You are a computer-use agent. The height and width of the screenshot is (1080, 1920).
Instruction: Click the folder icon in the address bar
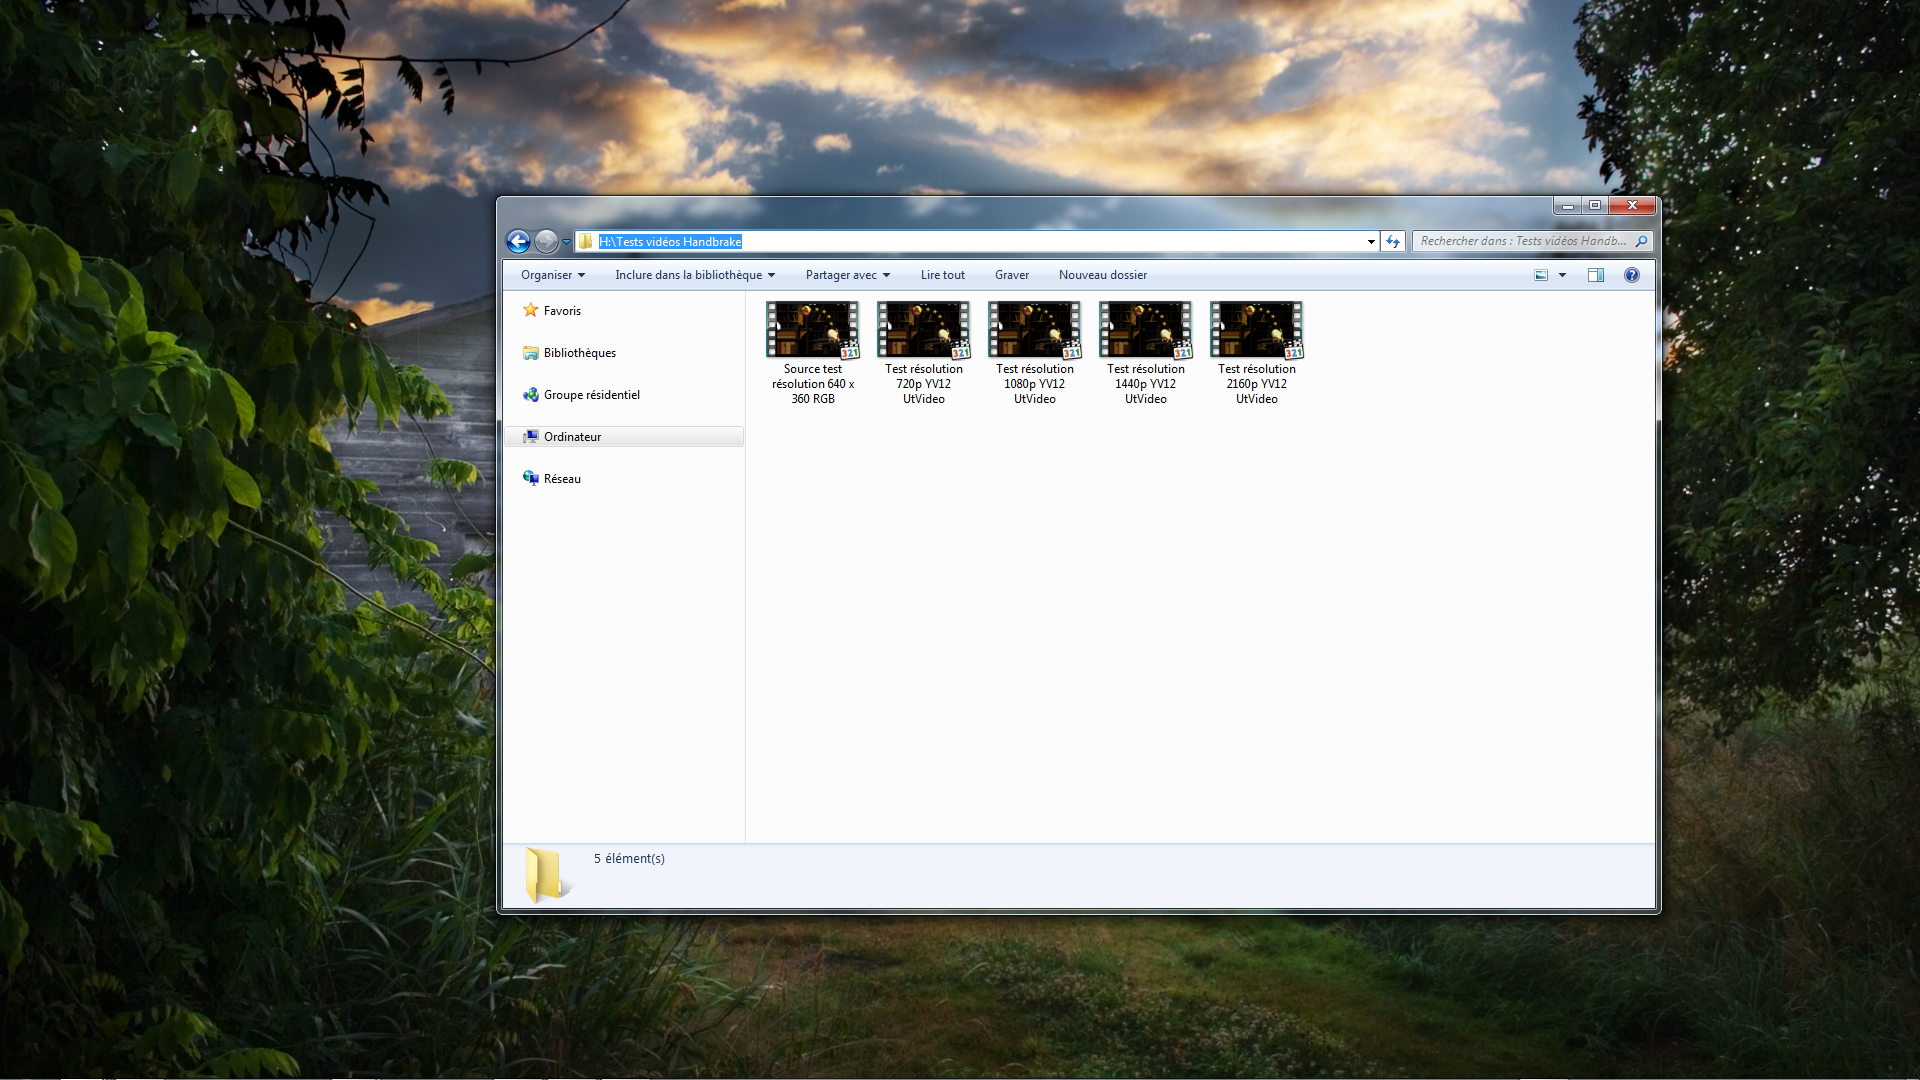pyautogui.click(x=586, y=241)
